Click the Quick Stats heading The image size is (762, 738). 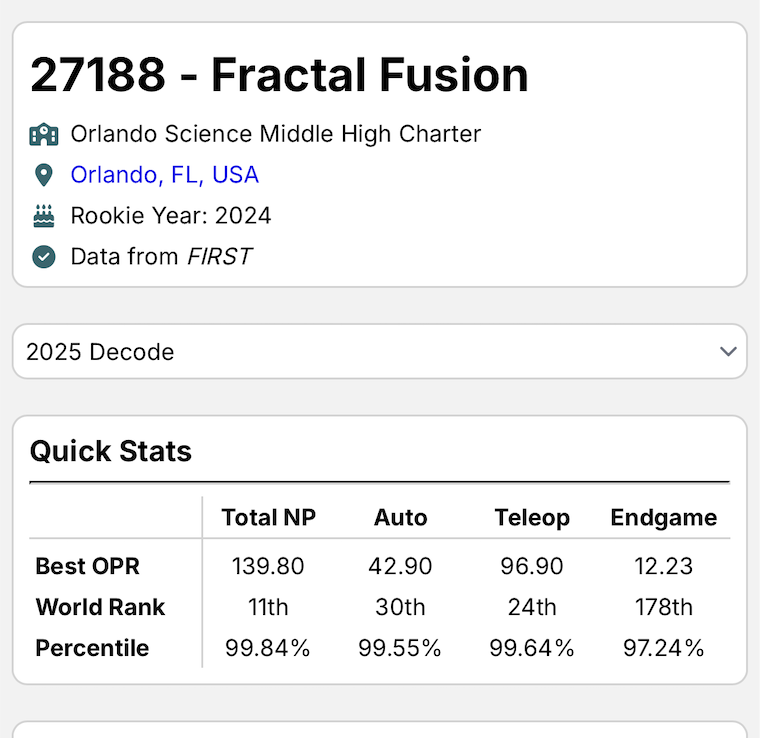111,451
